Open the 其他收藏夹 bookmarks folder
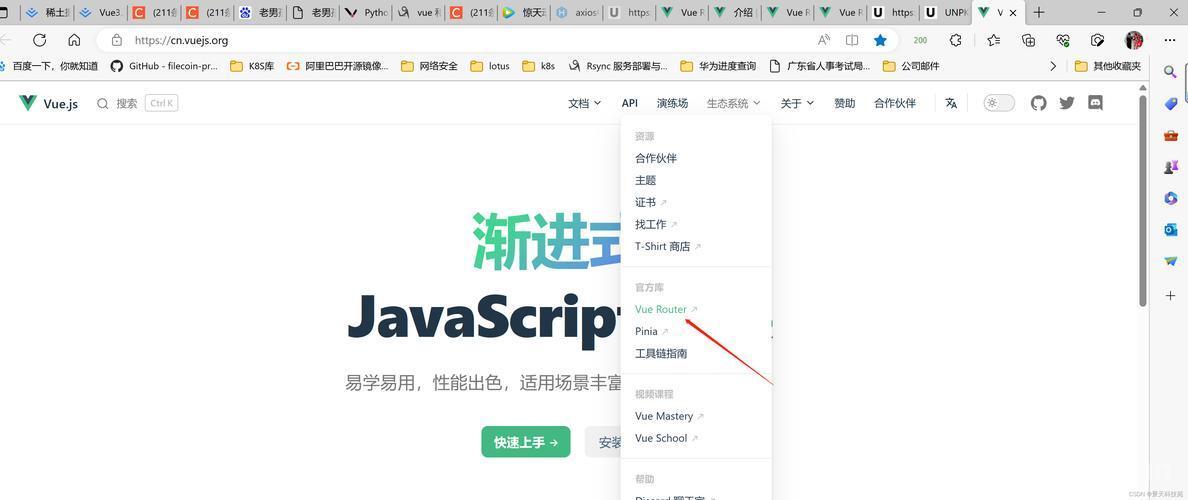This screenshot has width=1188, height=500. [x=1108, y=66]
